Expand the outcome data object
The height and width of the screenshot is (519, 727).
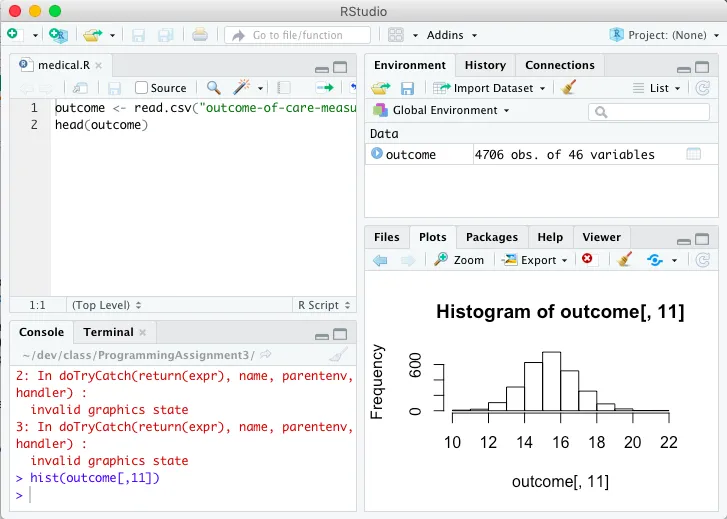377,154
